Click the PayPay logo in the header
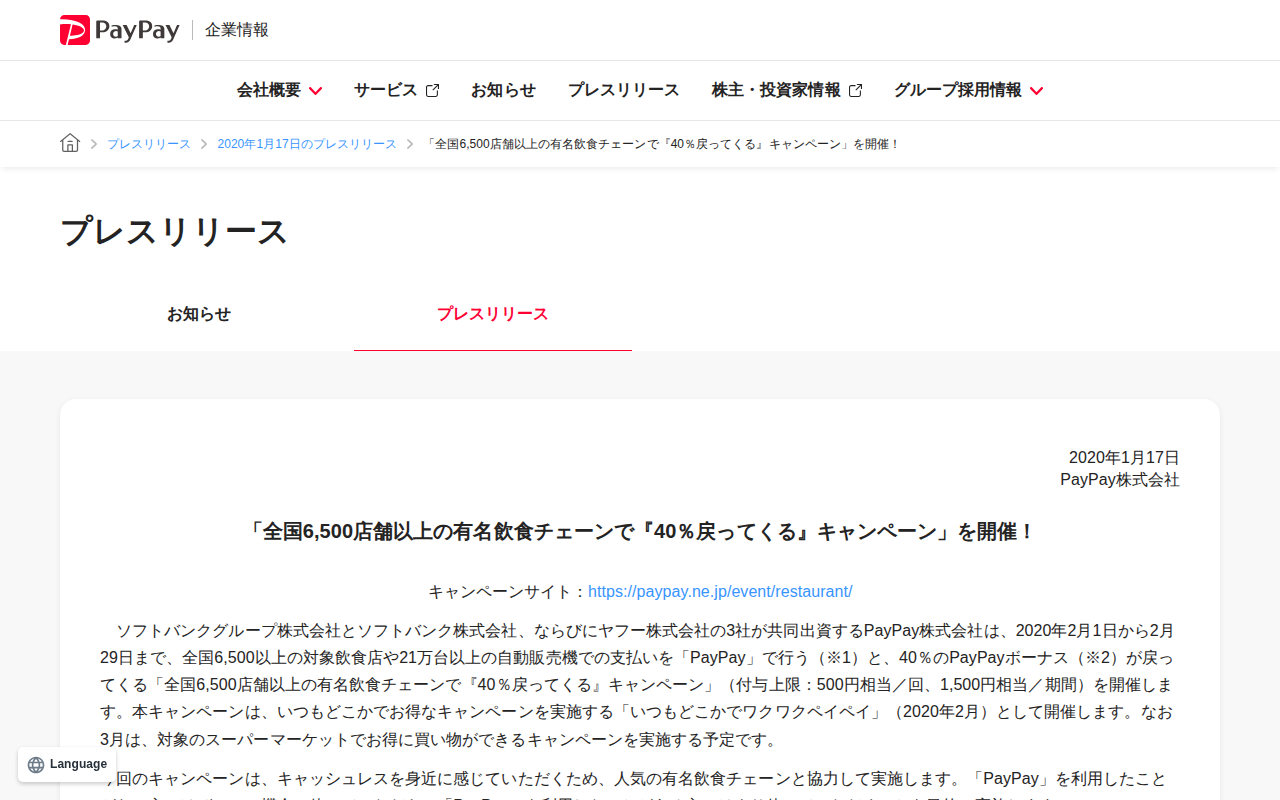Screen dimensions: 1280x800 point(119,30)
